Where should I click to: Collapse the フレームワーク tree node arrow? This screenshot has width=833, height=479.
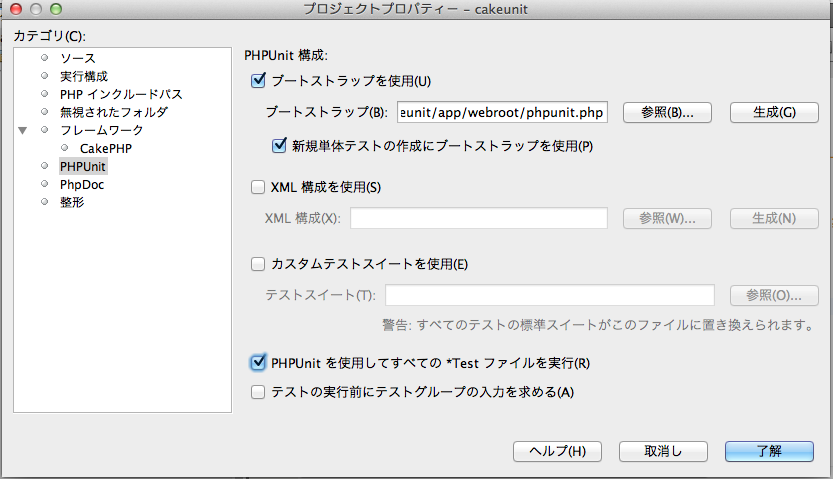(x=22, y=130)
